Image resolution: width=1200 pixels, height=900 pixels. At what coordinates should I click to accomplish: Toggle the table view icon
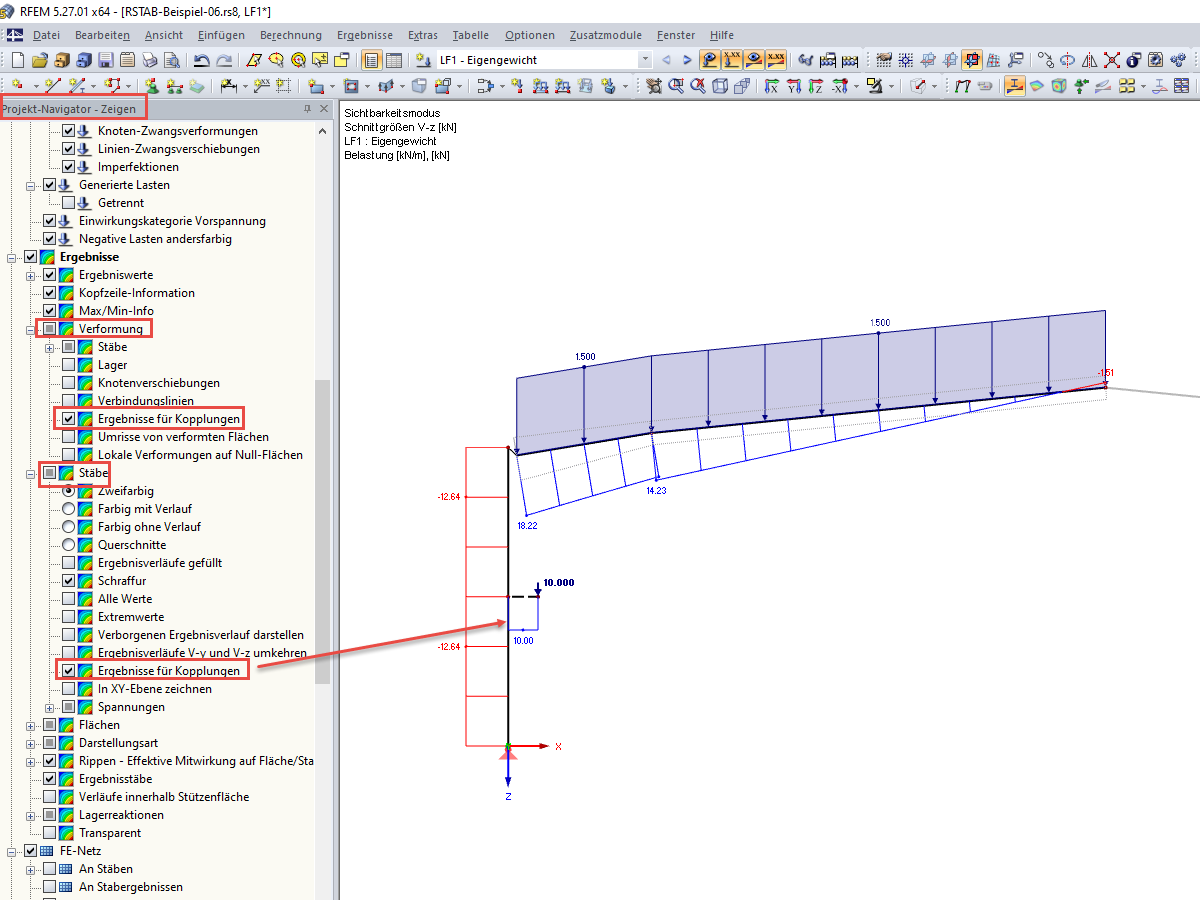coord(394,60)
